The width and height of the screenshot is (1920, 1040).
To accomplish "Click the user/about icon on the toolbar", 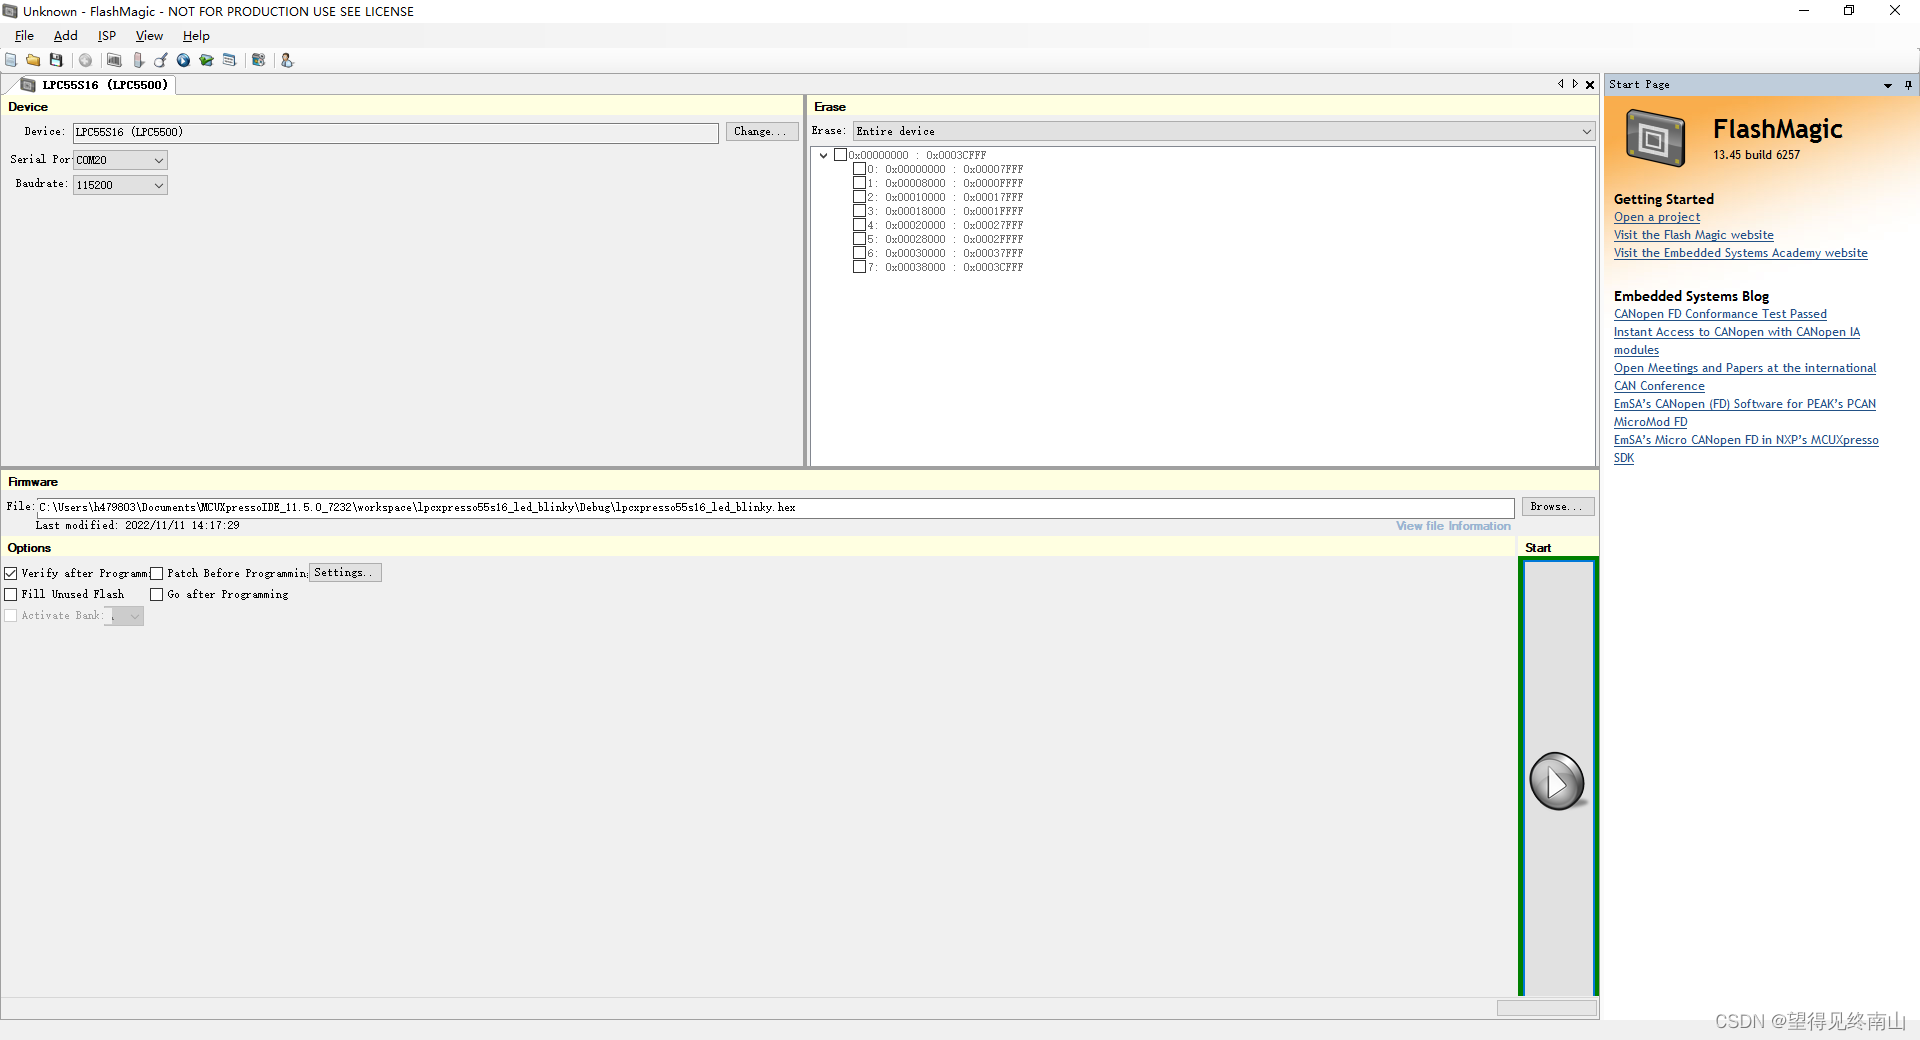I will coord(287,60).
